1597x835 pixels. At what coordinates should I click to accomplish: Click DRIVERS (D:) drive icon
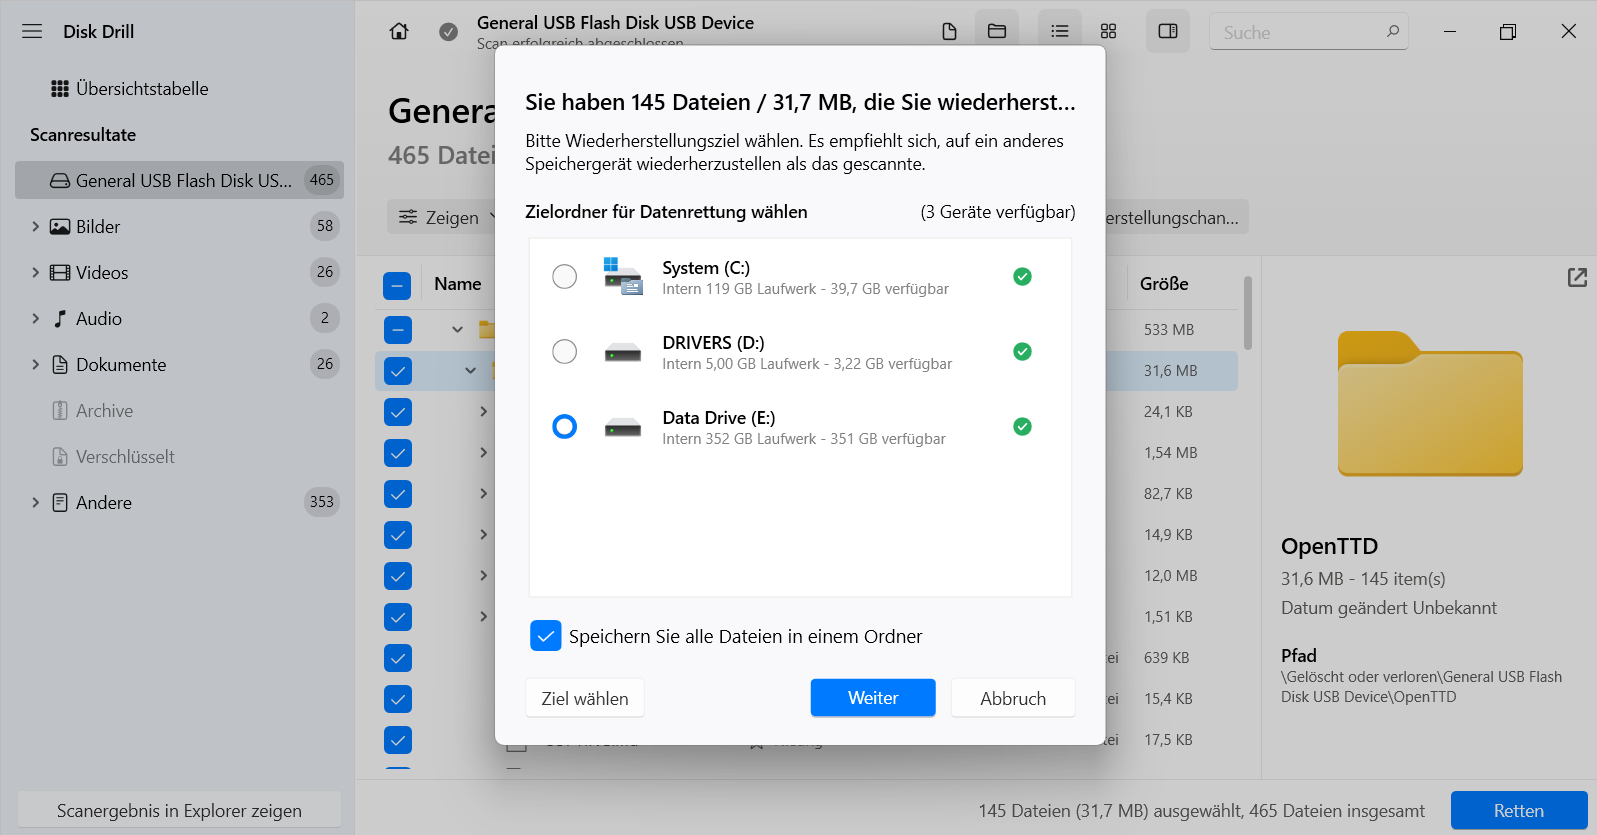623,352
